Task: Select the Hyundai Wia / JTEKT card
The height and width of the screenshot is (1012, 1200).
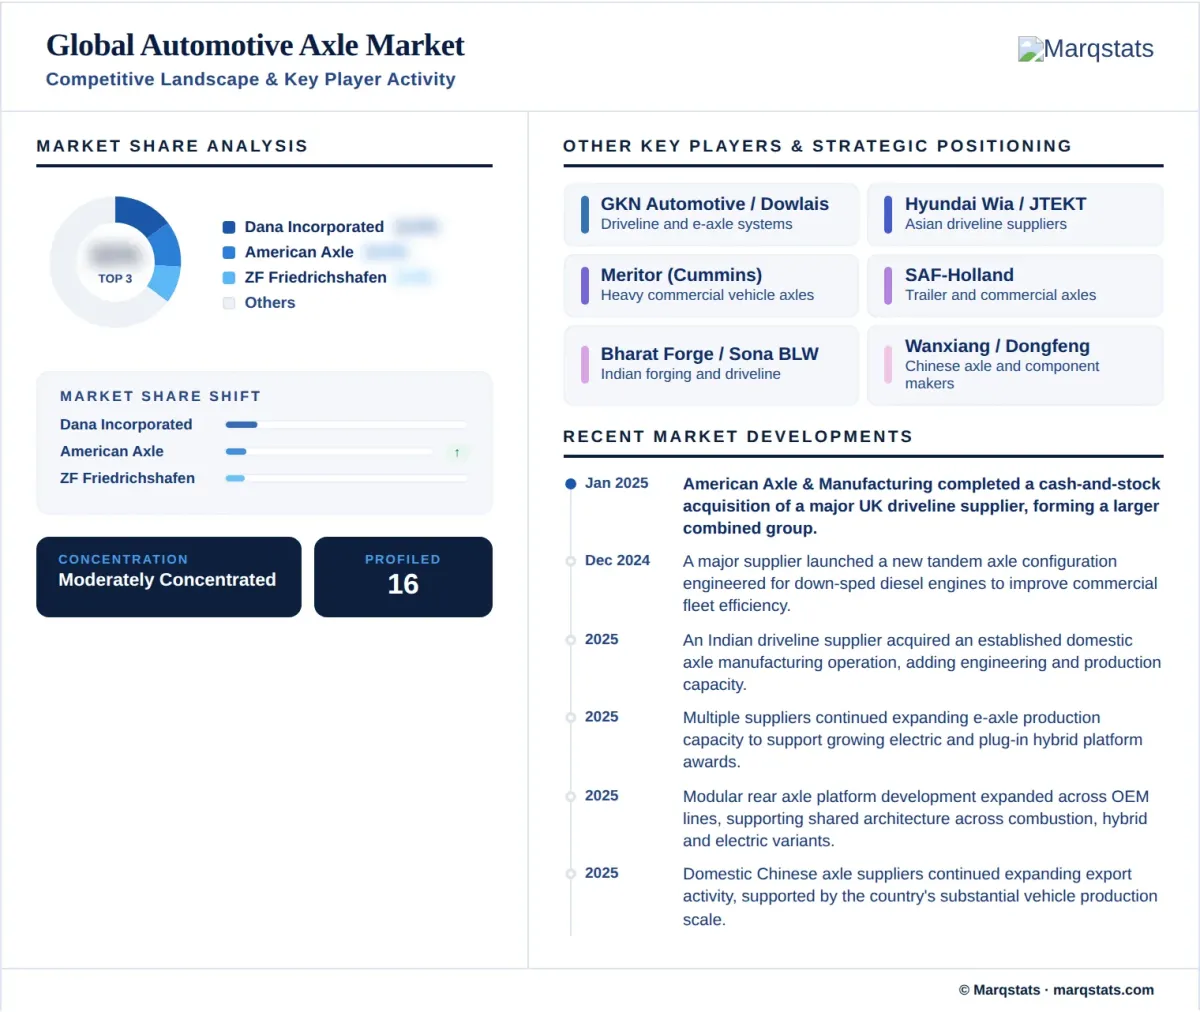Action: [x=1015, y=214]
